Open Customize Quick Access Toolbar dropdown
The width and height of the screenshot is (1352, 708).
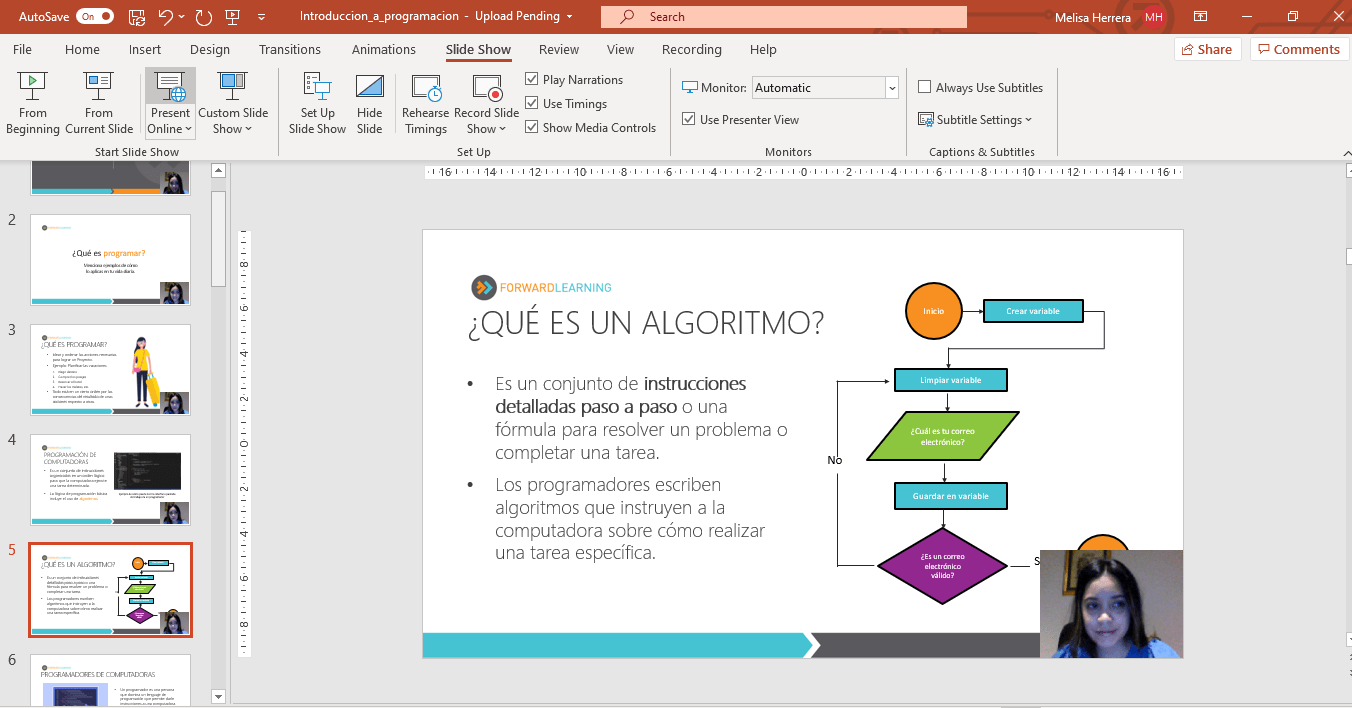point(262,17)
